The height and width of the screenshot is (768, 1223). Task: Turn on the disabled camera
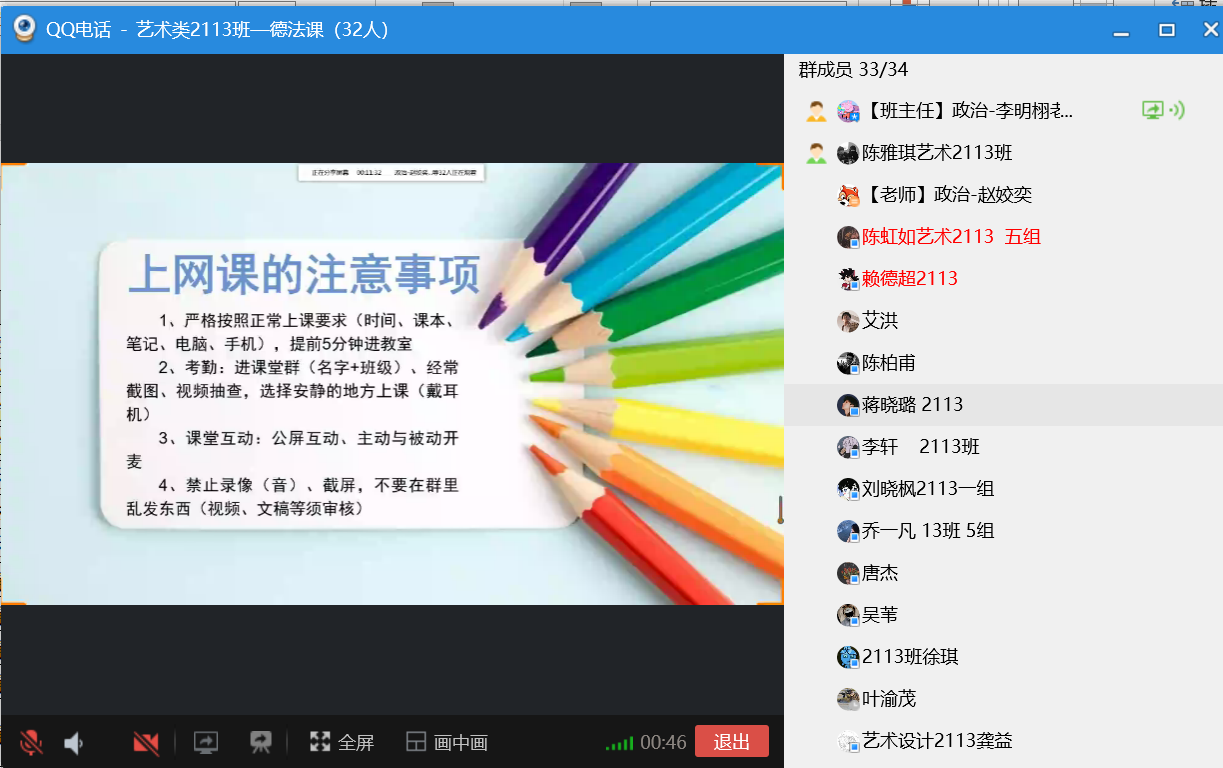[x=146, y=743]
